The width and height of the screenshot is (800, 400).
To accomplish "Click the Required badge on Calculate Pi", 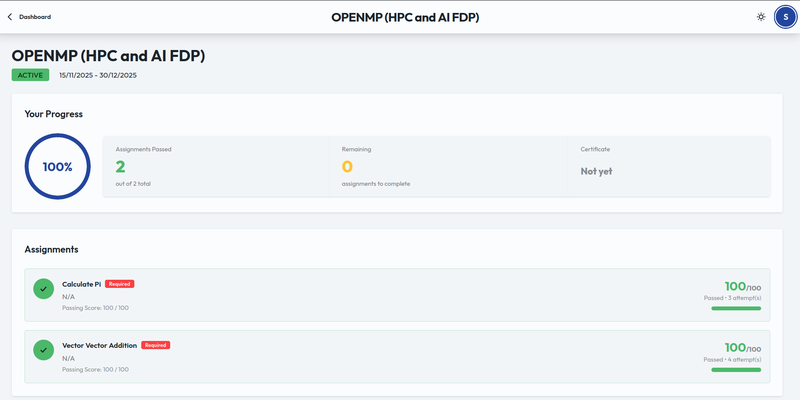I will point(119,284).
